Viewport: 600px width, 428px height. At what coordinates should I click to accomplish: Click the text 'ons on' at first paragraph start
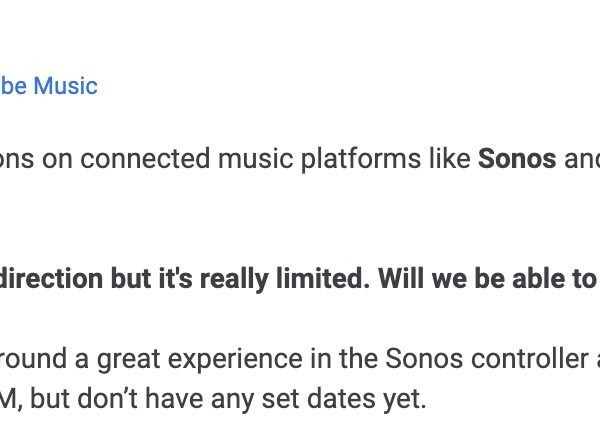coord(34,159)
